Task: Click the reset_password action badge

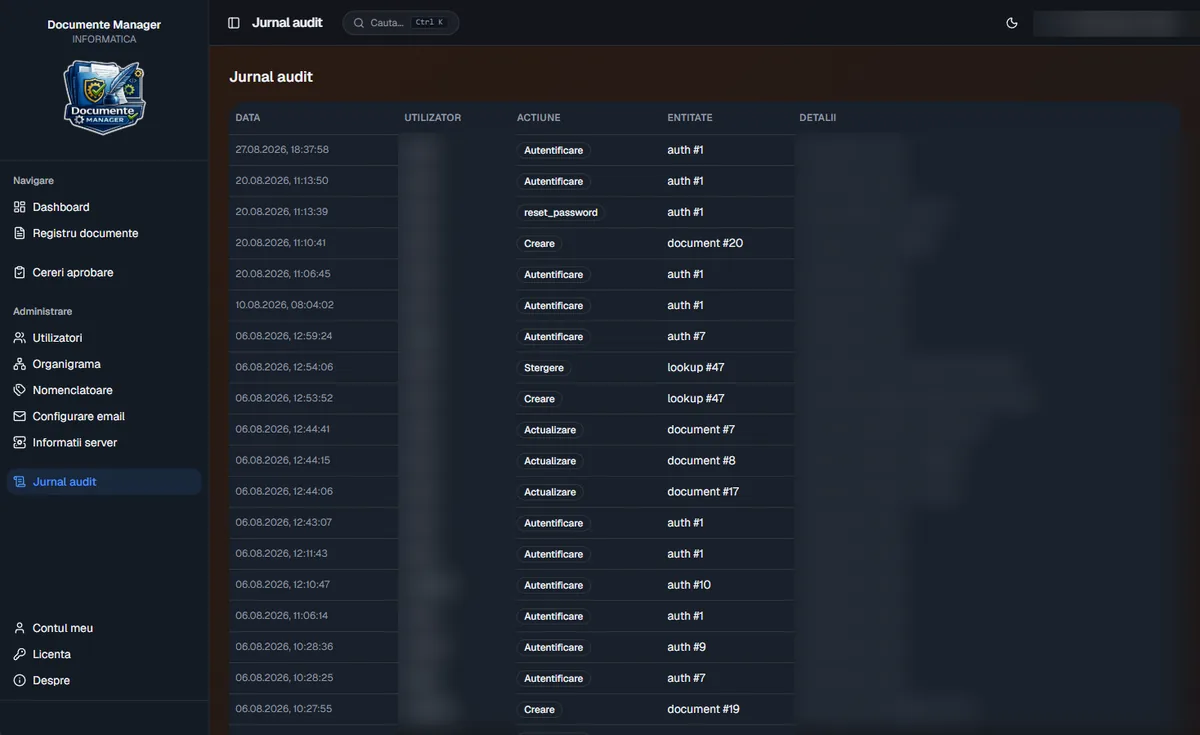Action: (561, 212)
